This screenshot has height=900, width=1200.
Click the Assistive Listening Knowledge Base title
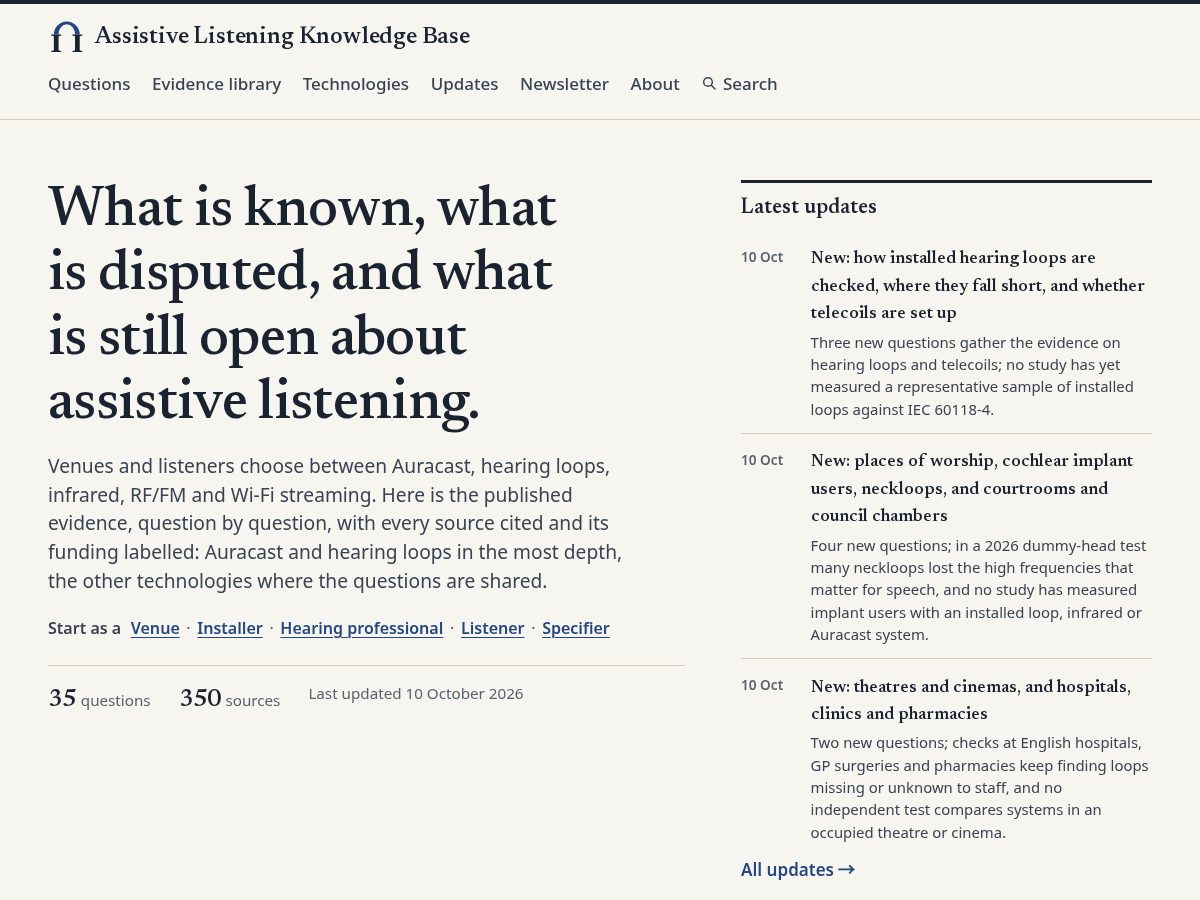(x=282, y=36)
